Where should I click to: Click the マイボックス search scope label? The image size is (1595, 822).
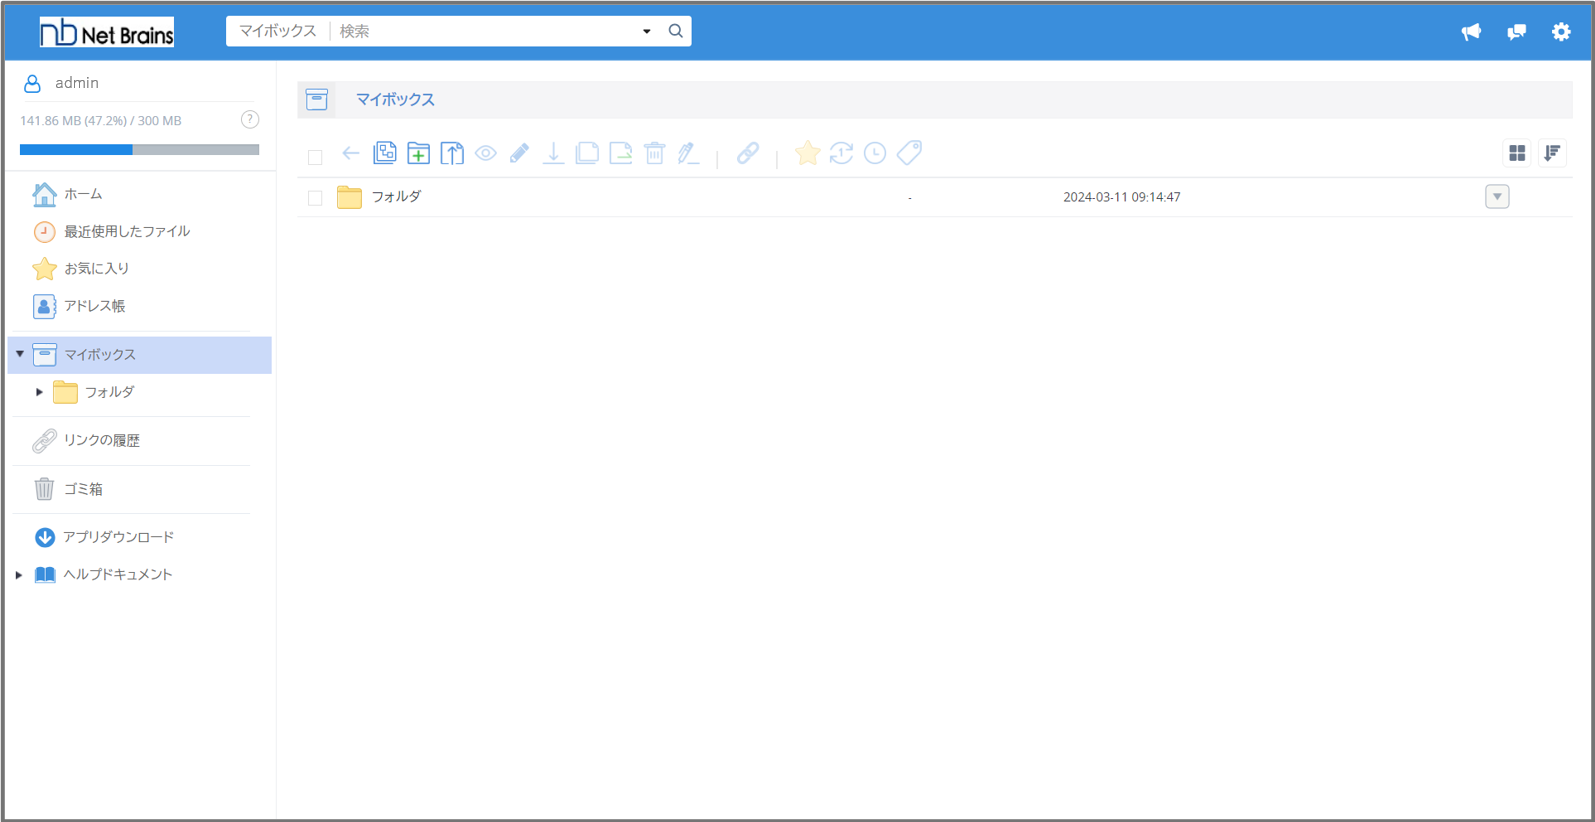(277, 31)
